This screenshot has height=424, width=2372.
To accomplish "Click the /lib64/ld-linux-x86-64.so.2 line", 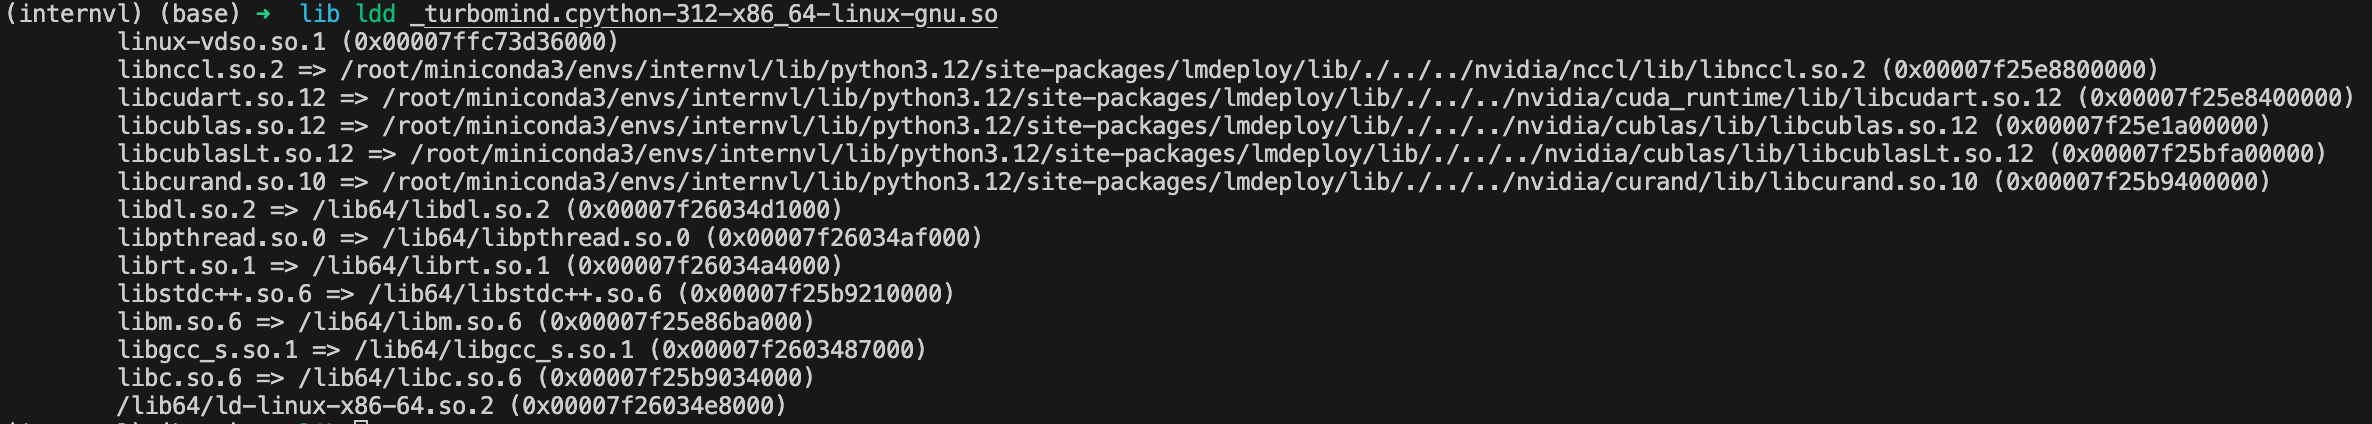I will coord(305,406).
